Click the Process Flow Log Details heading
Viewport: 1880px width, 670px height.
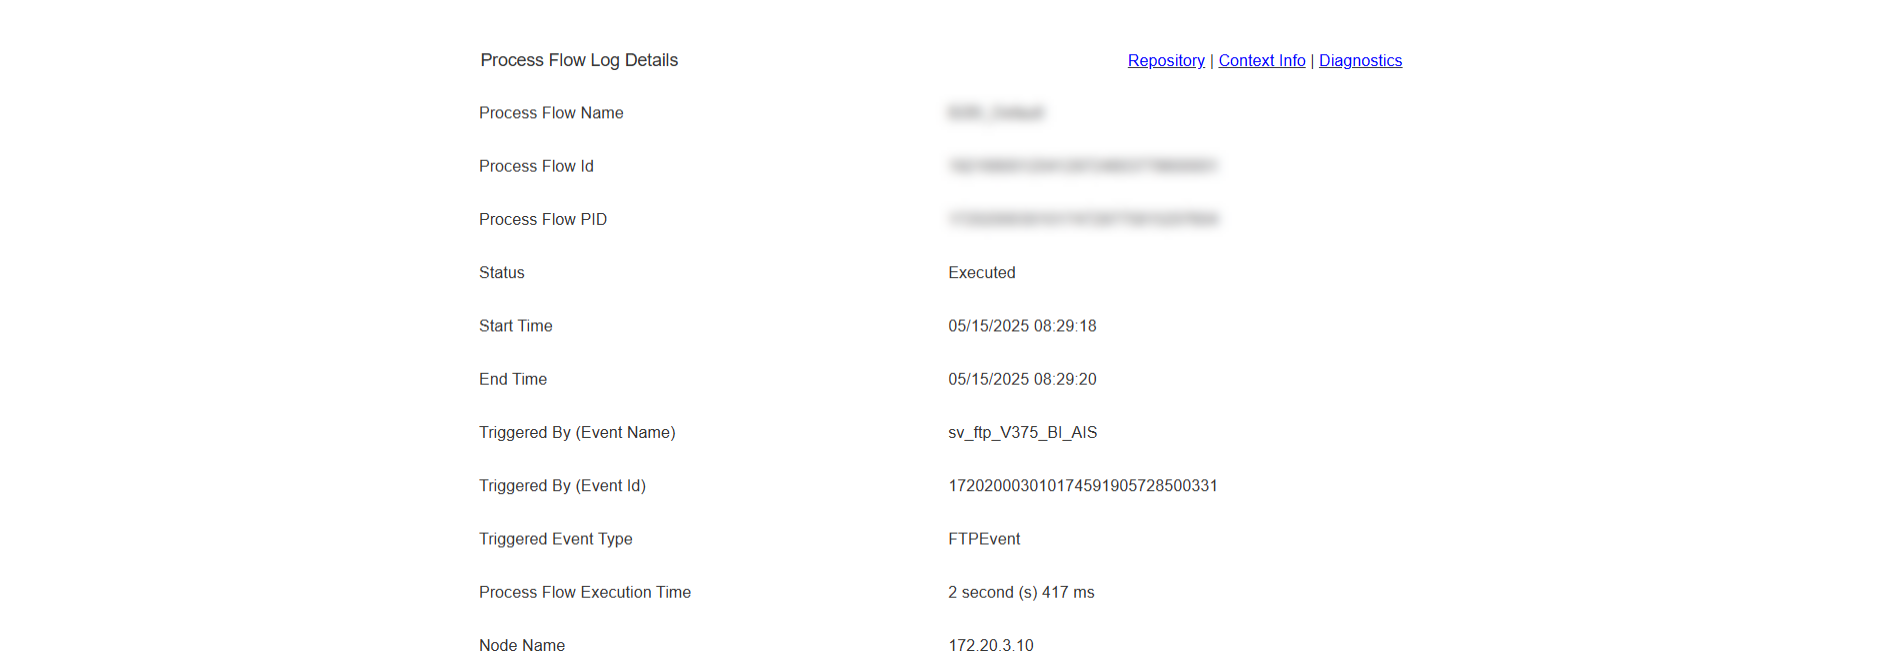click(579, 60)
